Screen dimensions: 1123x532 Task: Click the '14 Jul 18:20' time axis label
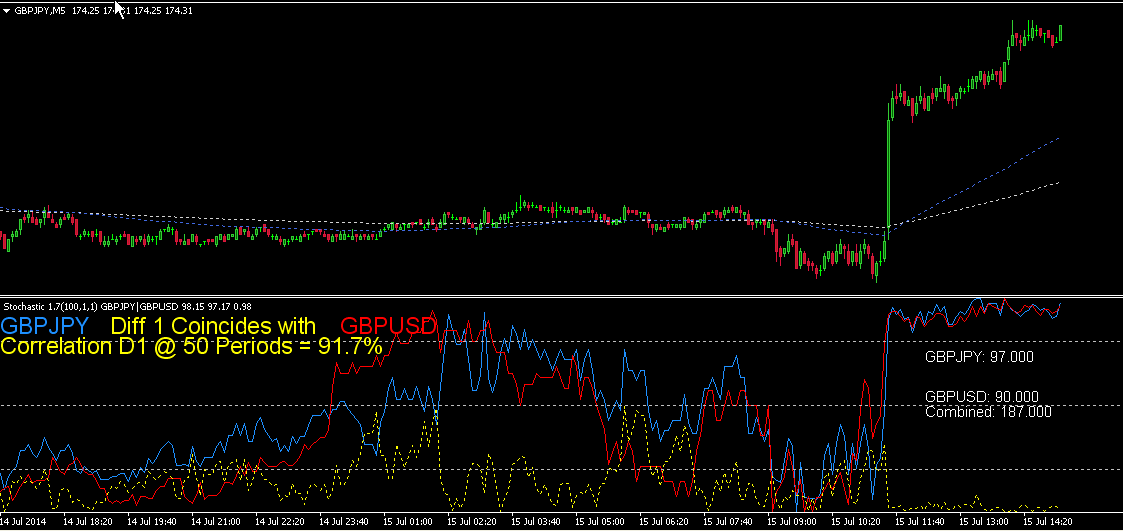89,521
